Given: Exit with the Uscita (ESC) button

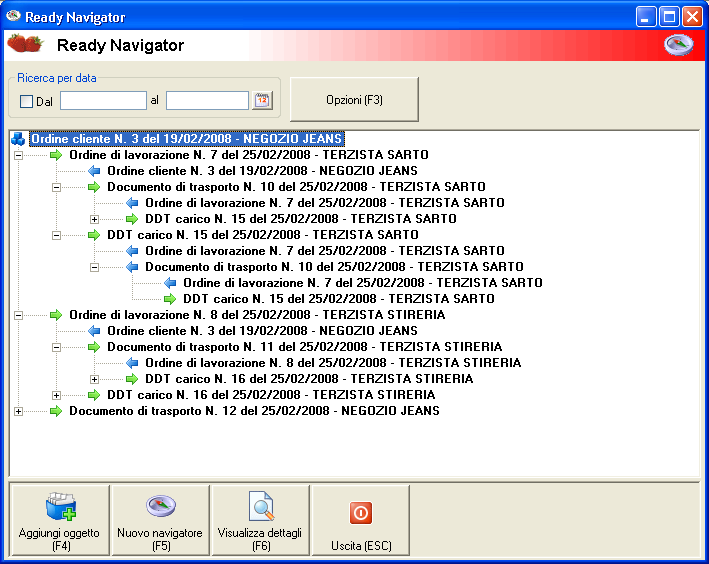Looking at the screenshot, I should coord(361,520).
